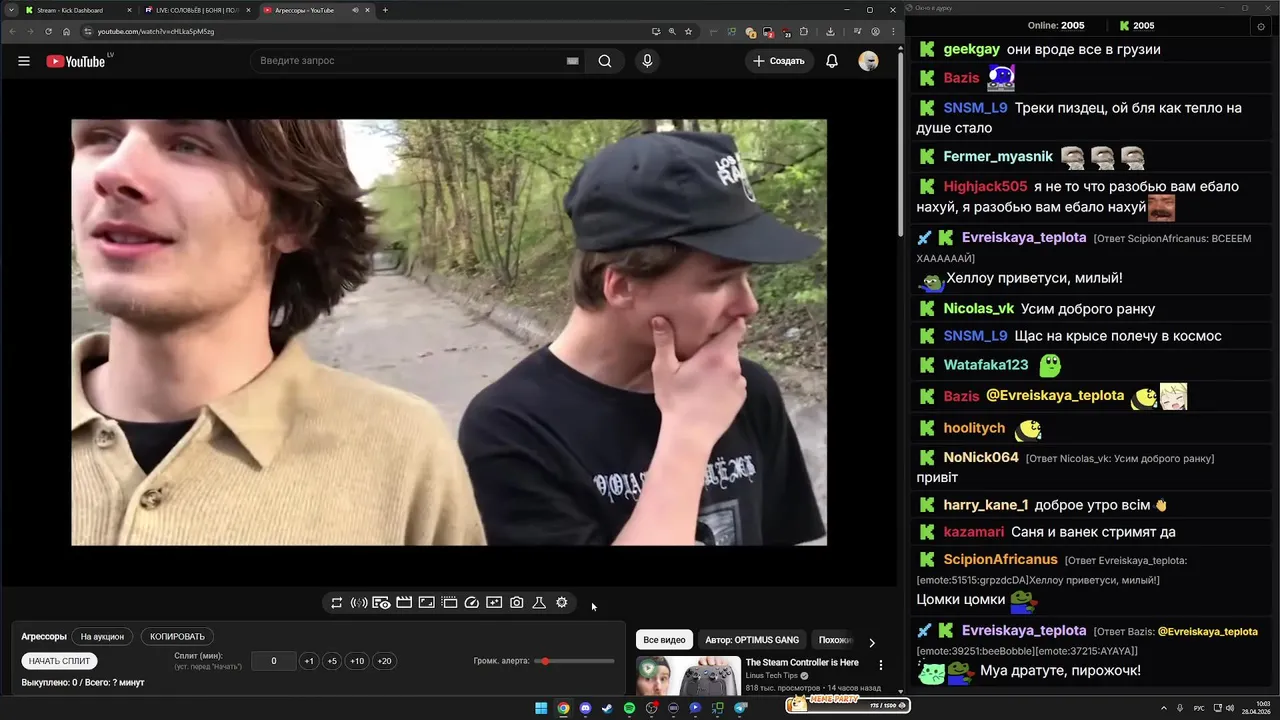Screen dimensions: 1280x720
Task: Click the browser home button
Action: (67, 31)
